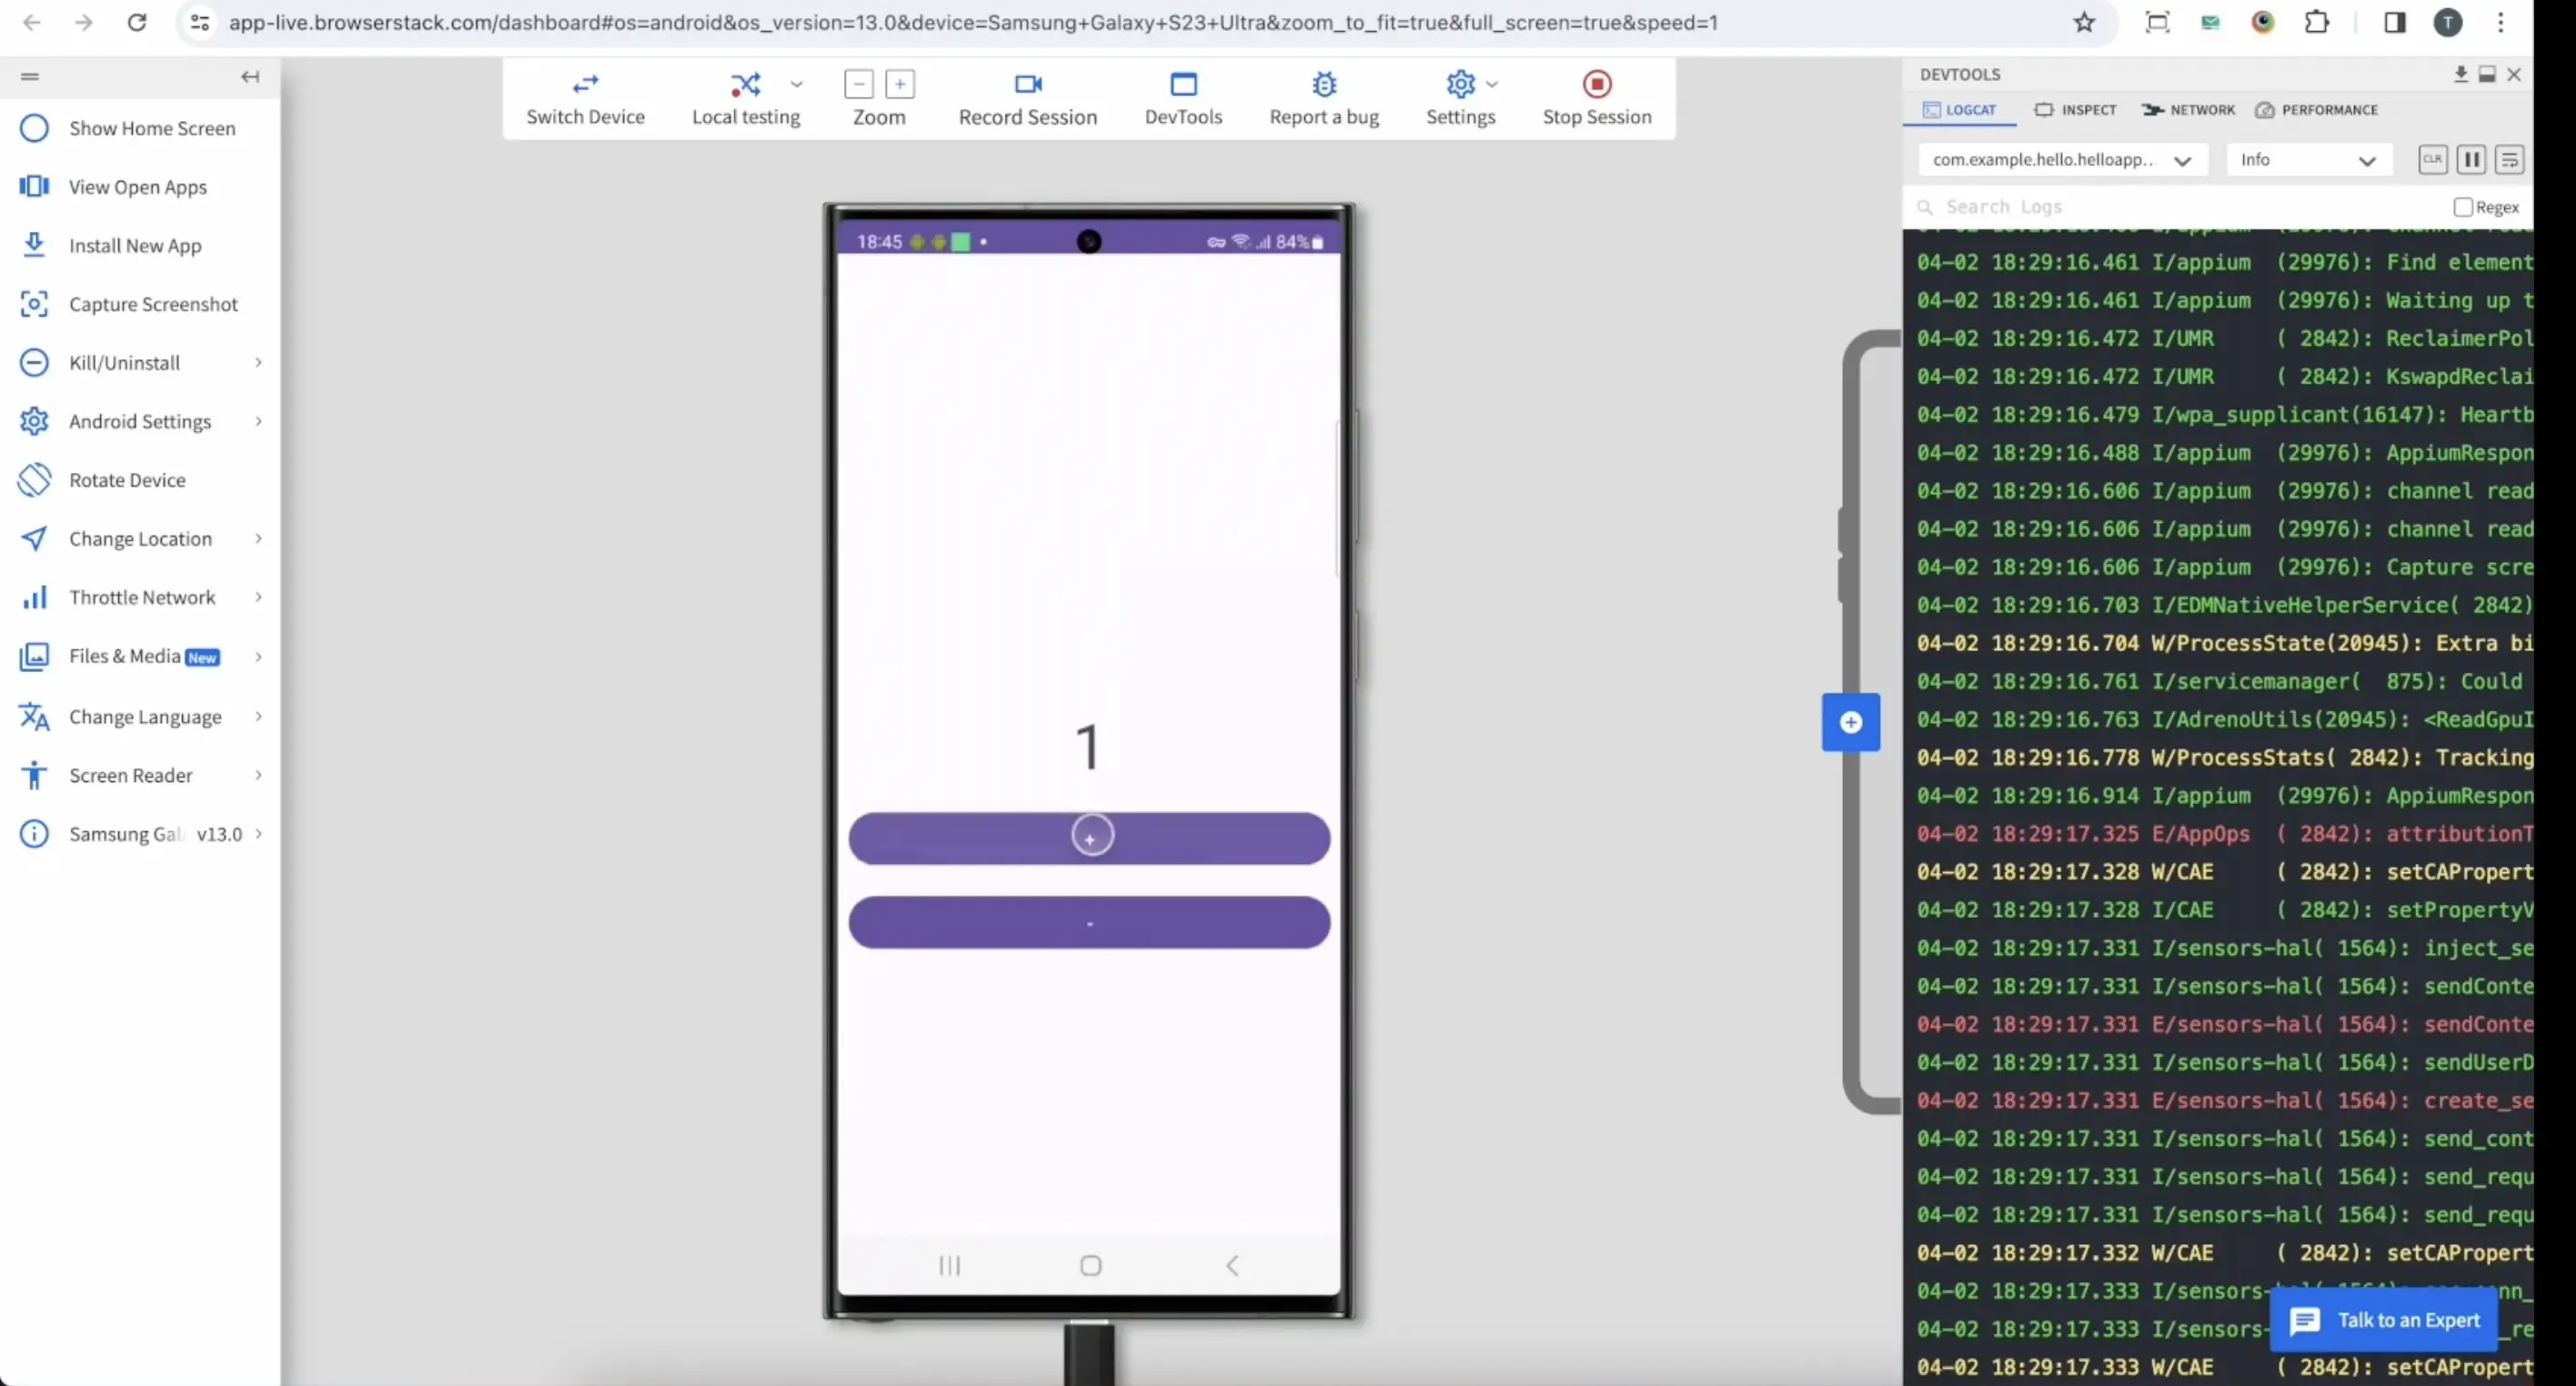This screenshot has width=2576, height=1386.
Task: Click Rotate Device in sidebar
Action: [x=127, y=480]
